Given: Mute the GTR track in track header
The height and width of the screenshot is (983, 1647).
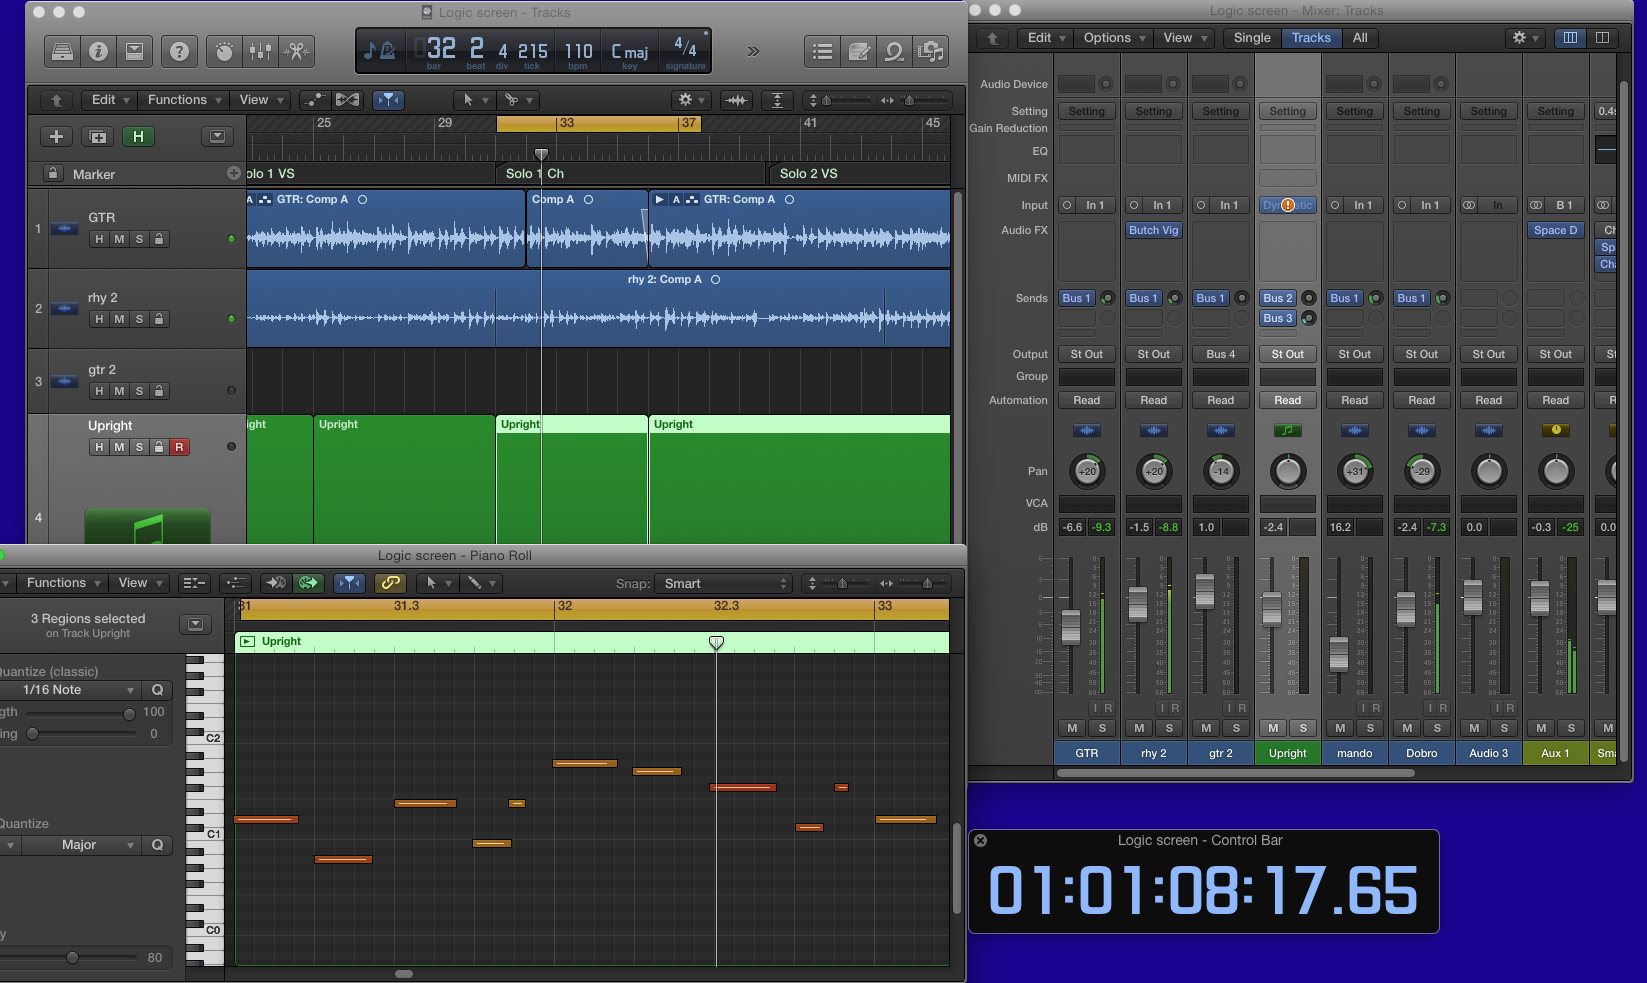Looking at the screenshot, I should coord(119,239).
